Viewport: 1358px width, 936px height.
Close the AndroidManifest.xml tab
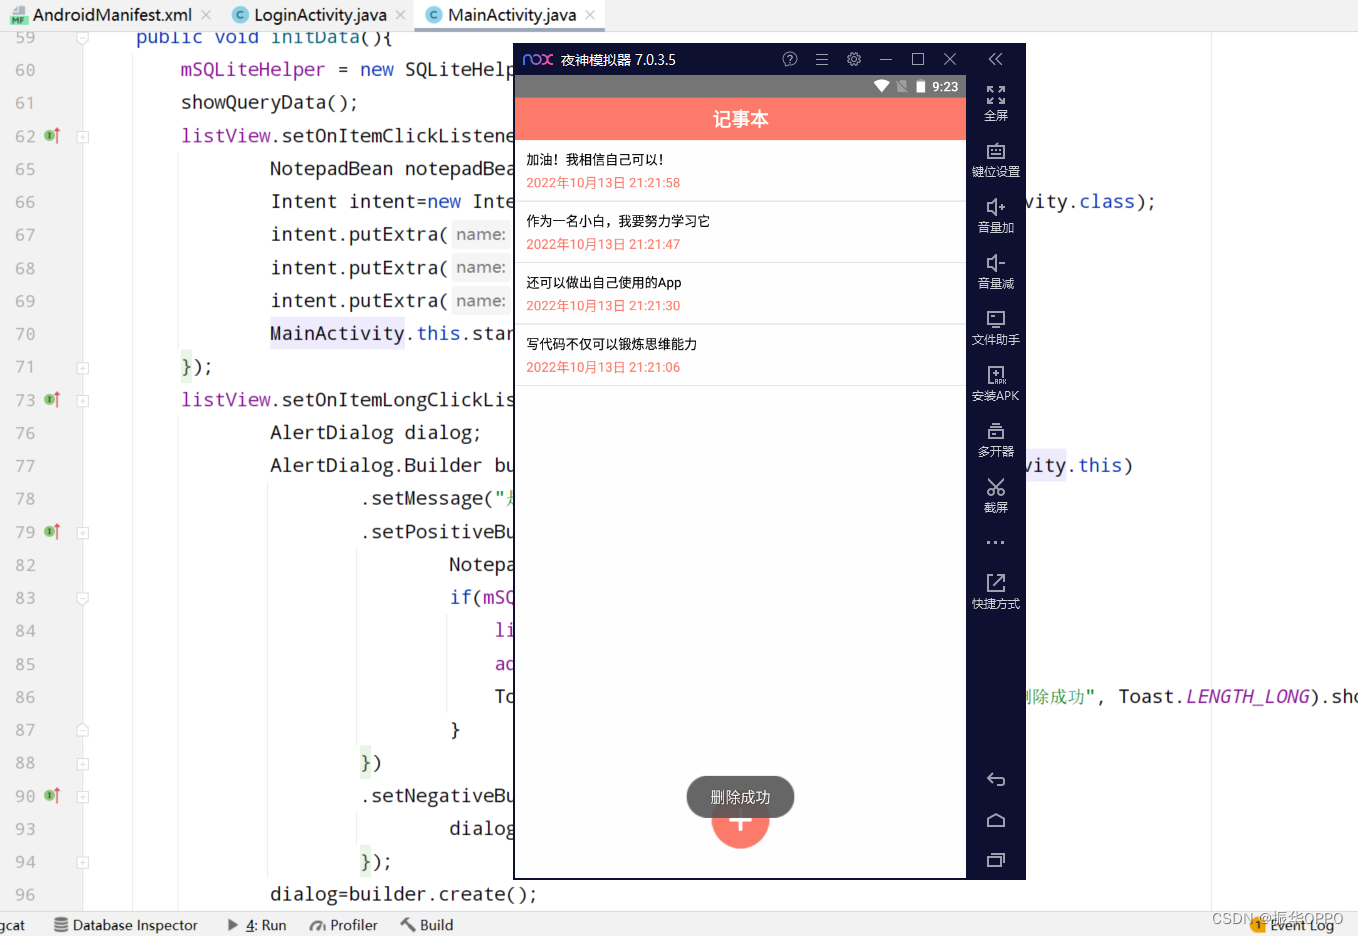pyautogui.click(x=206, y=15)
